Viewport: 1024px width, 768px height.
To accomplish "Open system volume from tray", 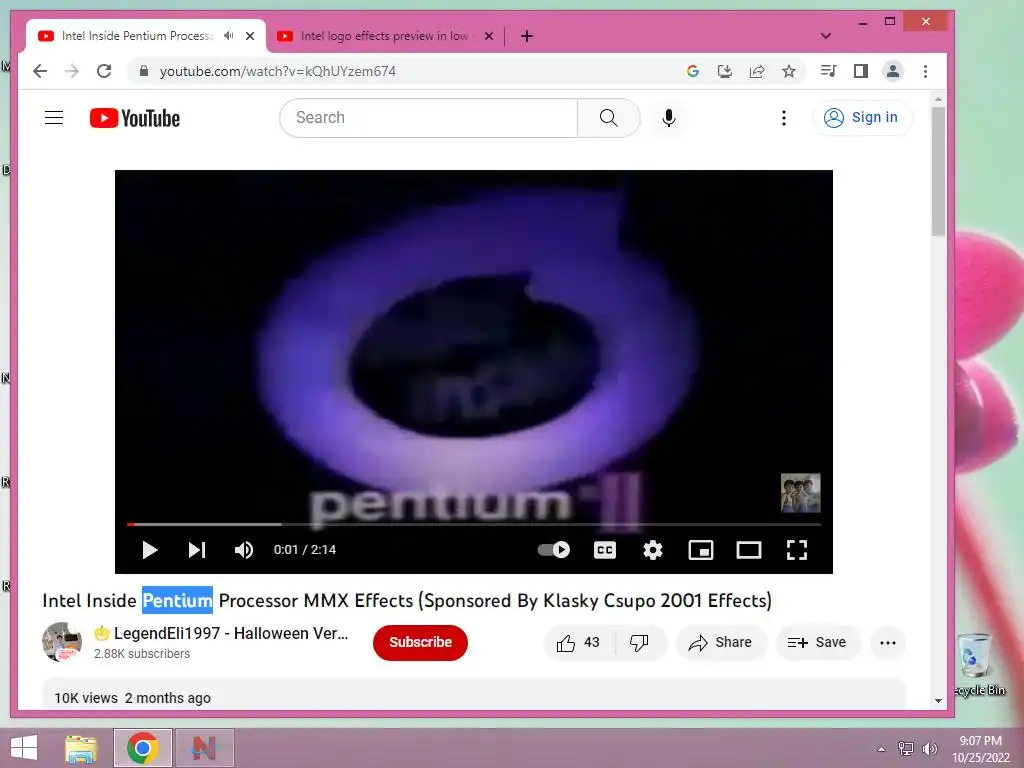I will click(x=929, y=749).
